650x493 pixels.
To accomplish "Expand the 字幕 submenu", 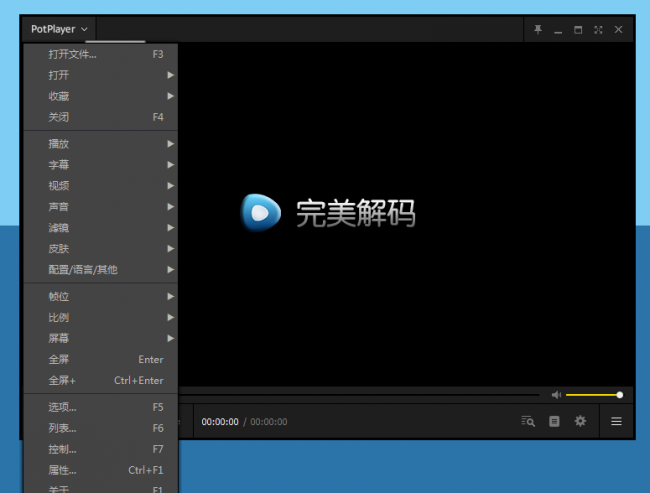I will pos(101,165).
